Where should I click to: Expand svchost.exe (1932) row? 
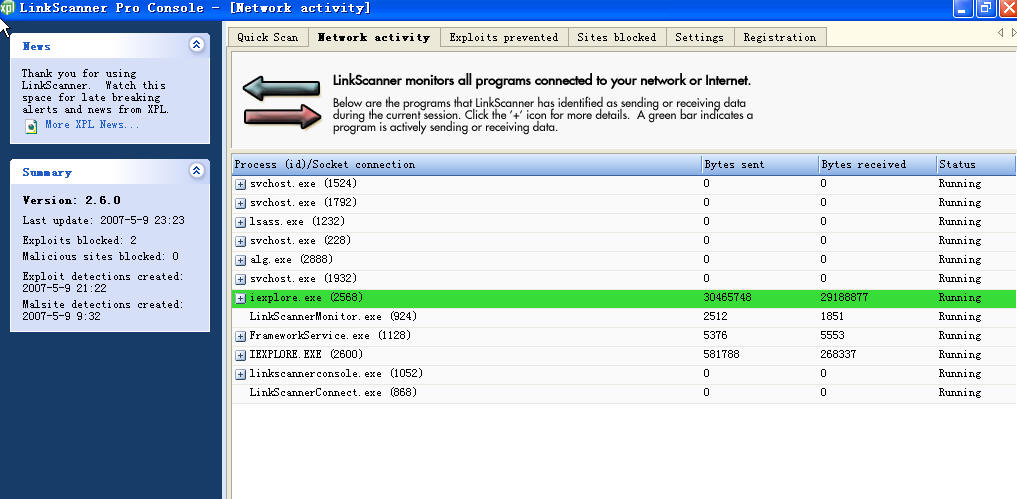241,279
